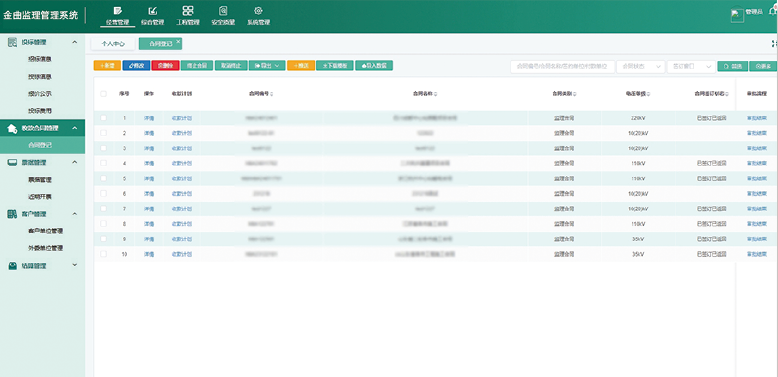Open the 系统管理 gear icon
This screenshot has height=377, width=778.
coord(259,11)
